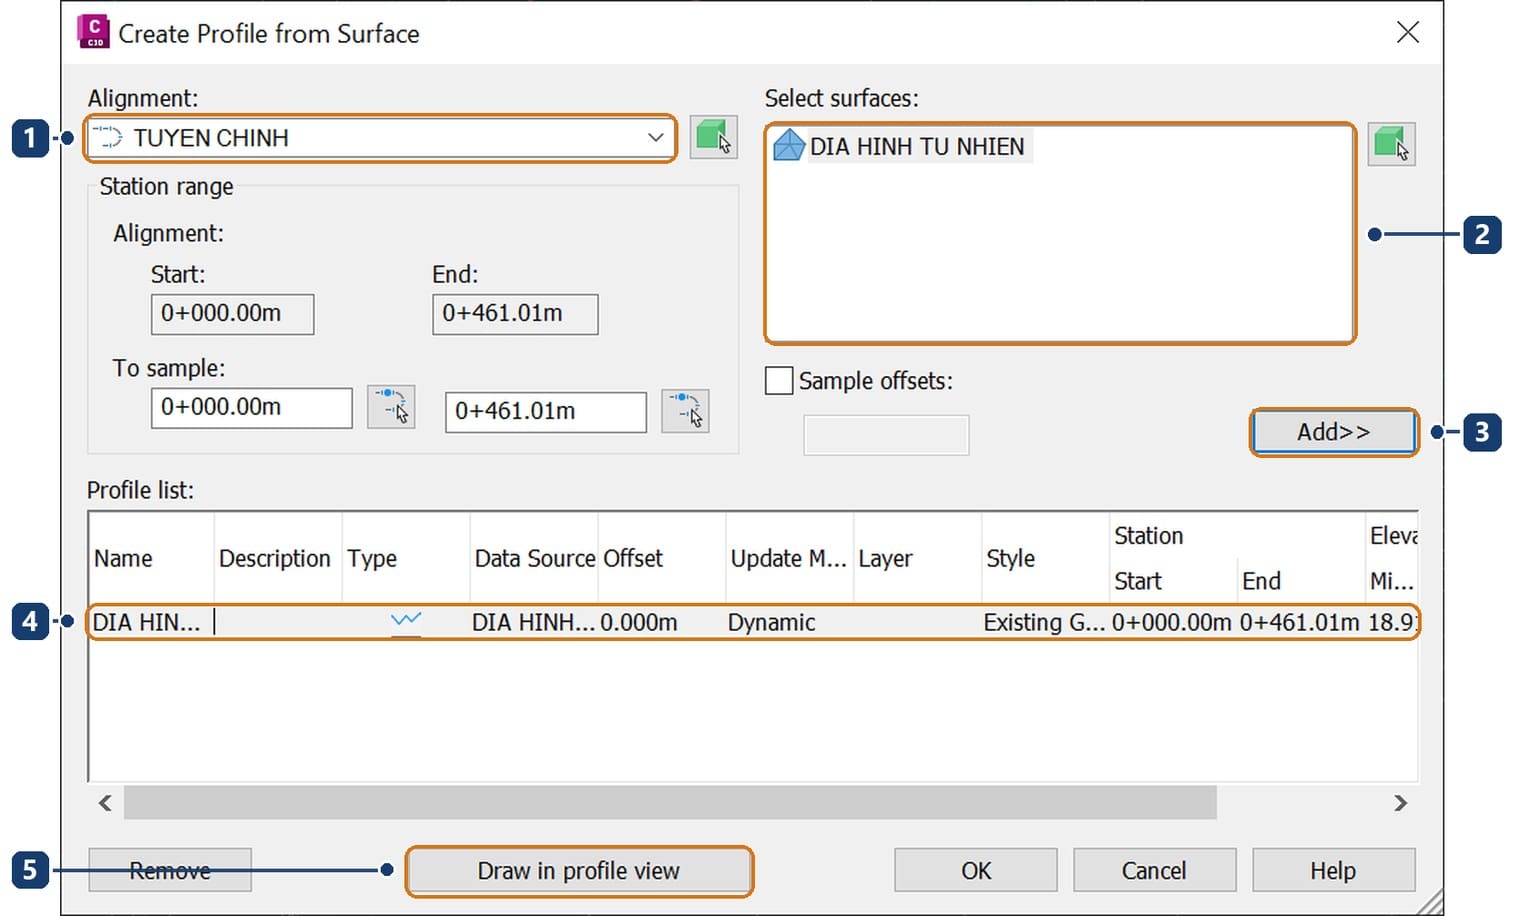1520x916 pixels.
Task: Click the Offset column header
Action: pos(661,558)
